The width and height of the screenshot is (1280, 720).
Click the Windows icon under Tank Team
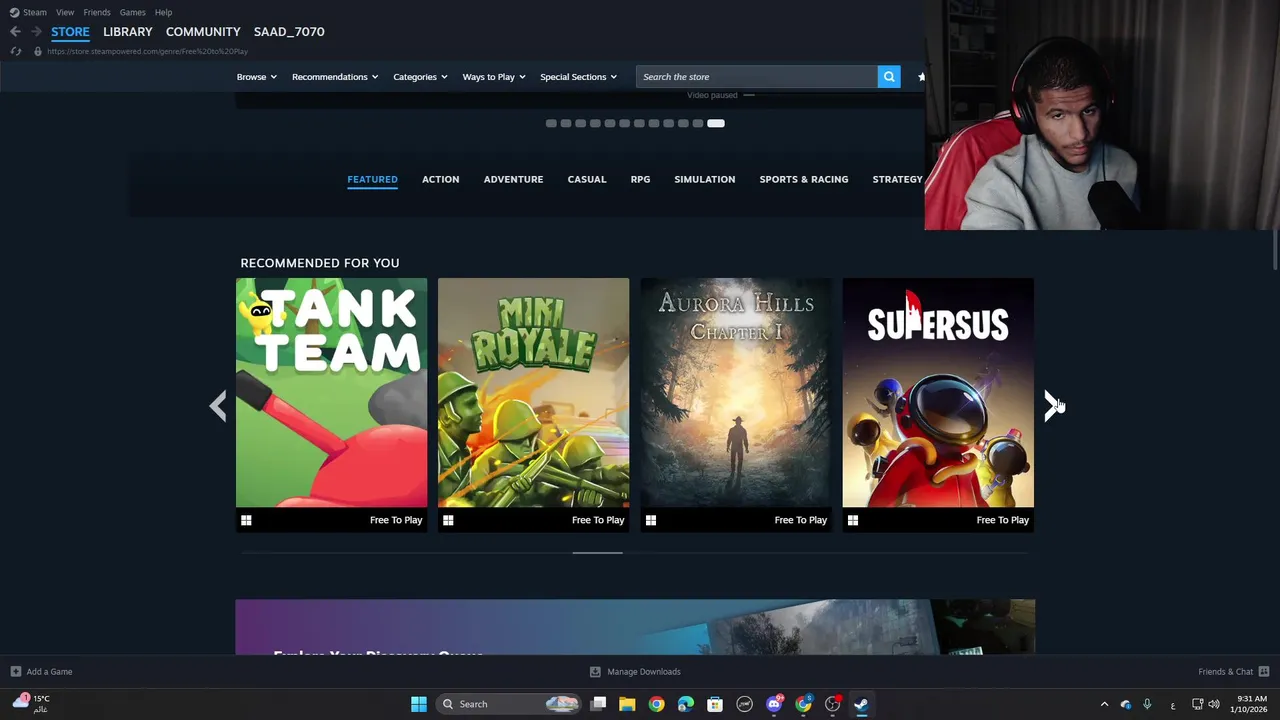click(246, 520)
